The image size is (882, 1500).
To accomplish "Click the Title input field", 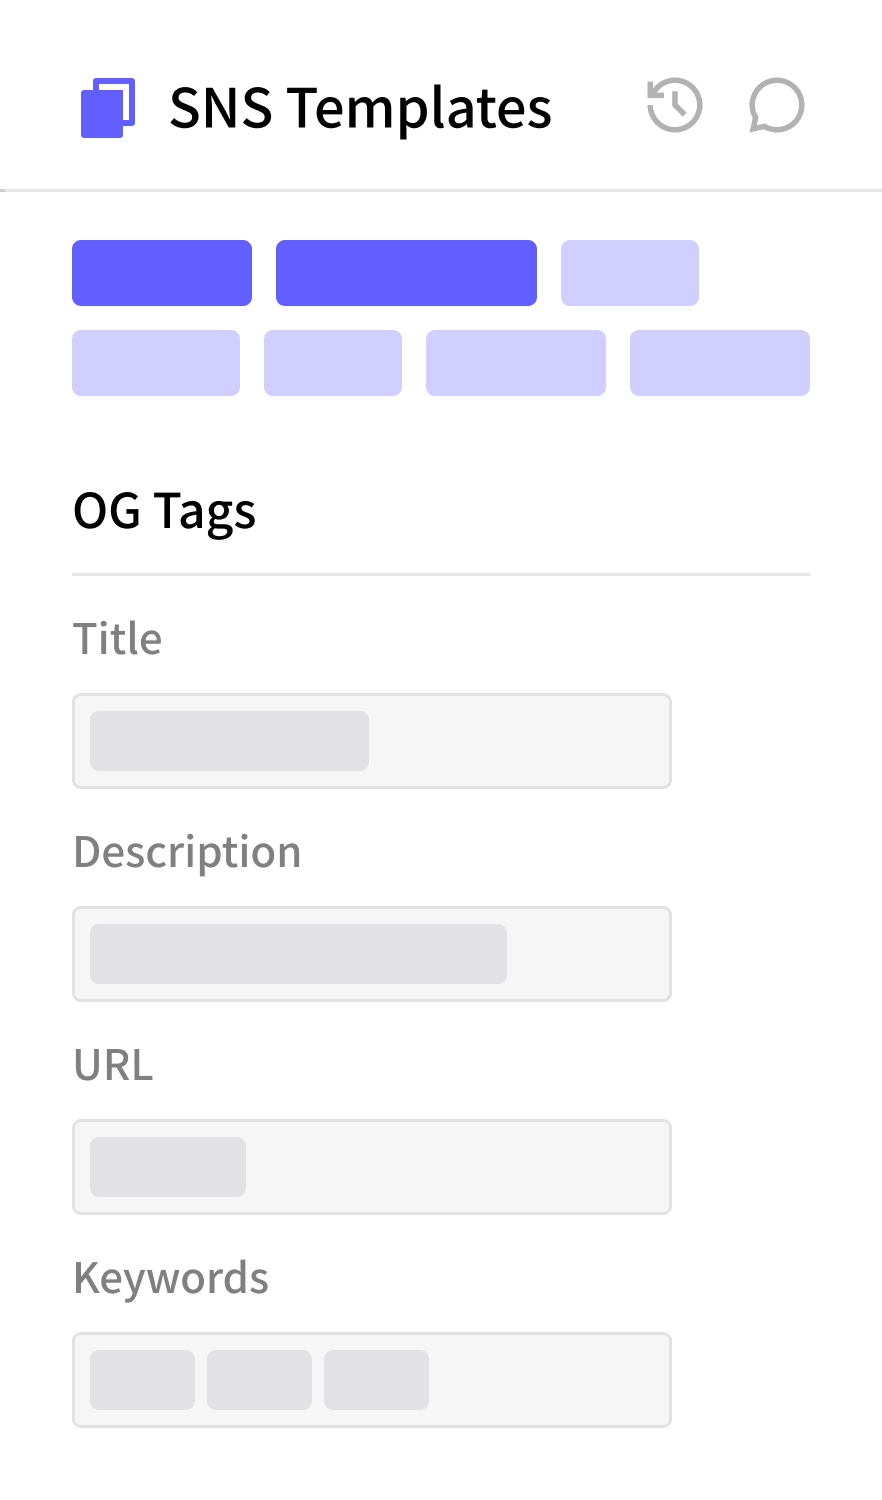I will tap(520, 741).
